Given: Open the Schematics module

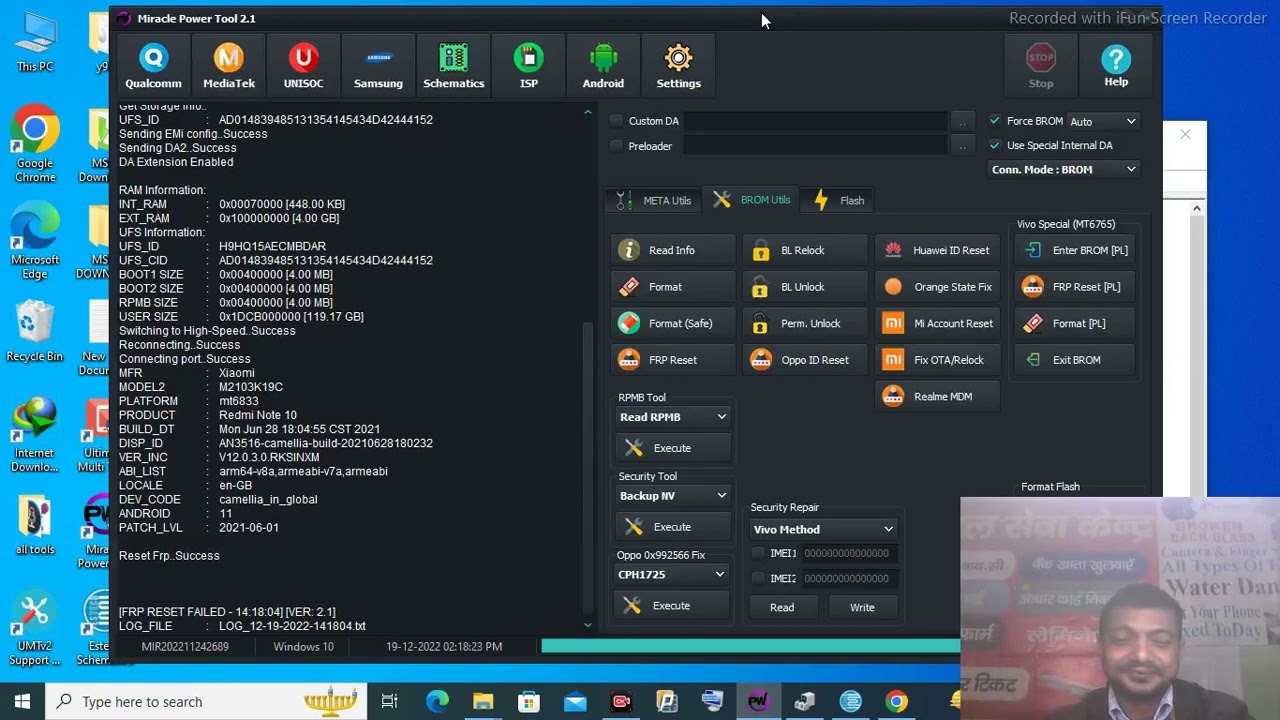Looking at the screenshot, I should (453, 66).
